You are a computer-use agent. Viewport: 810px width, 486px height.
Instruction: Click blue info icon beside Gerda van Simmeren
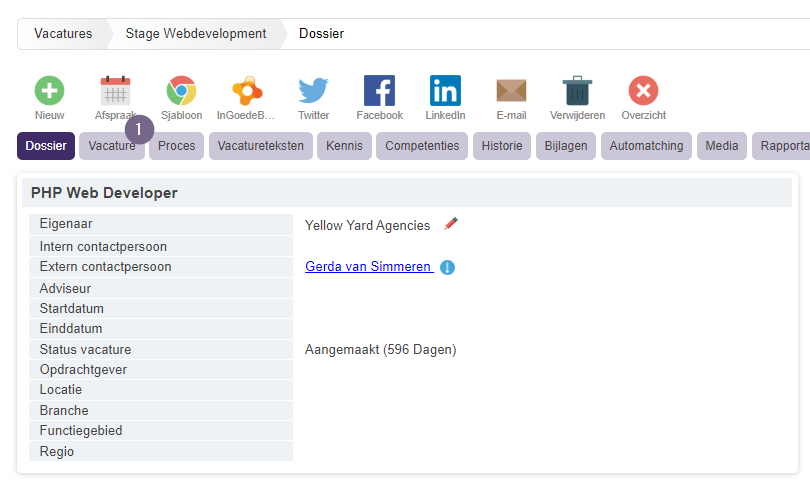click(447, 267)
